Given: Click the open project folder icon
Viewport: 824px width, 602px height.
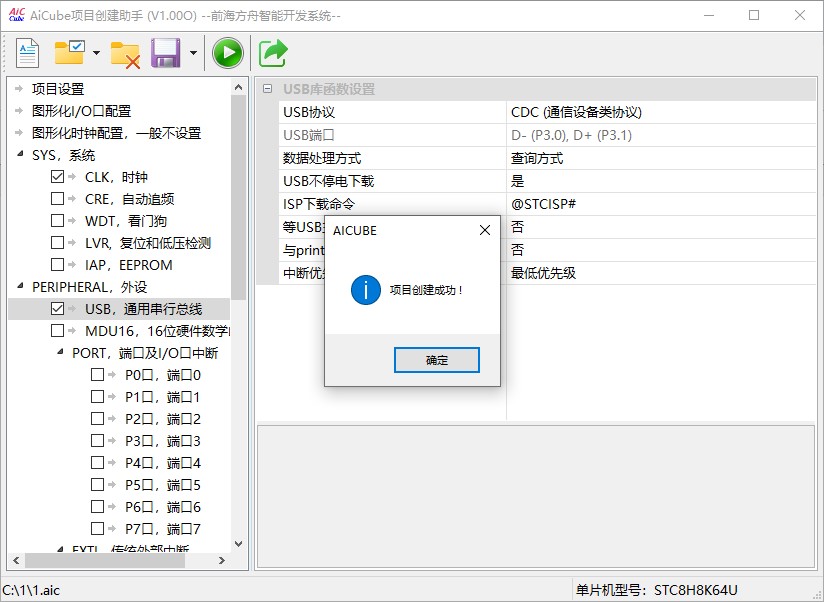Looking at the screenshot, I should (x=69, y=52).
